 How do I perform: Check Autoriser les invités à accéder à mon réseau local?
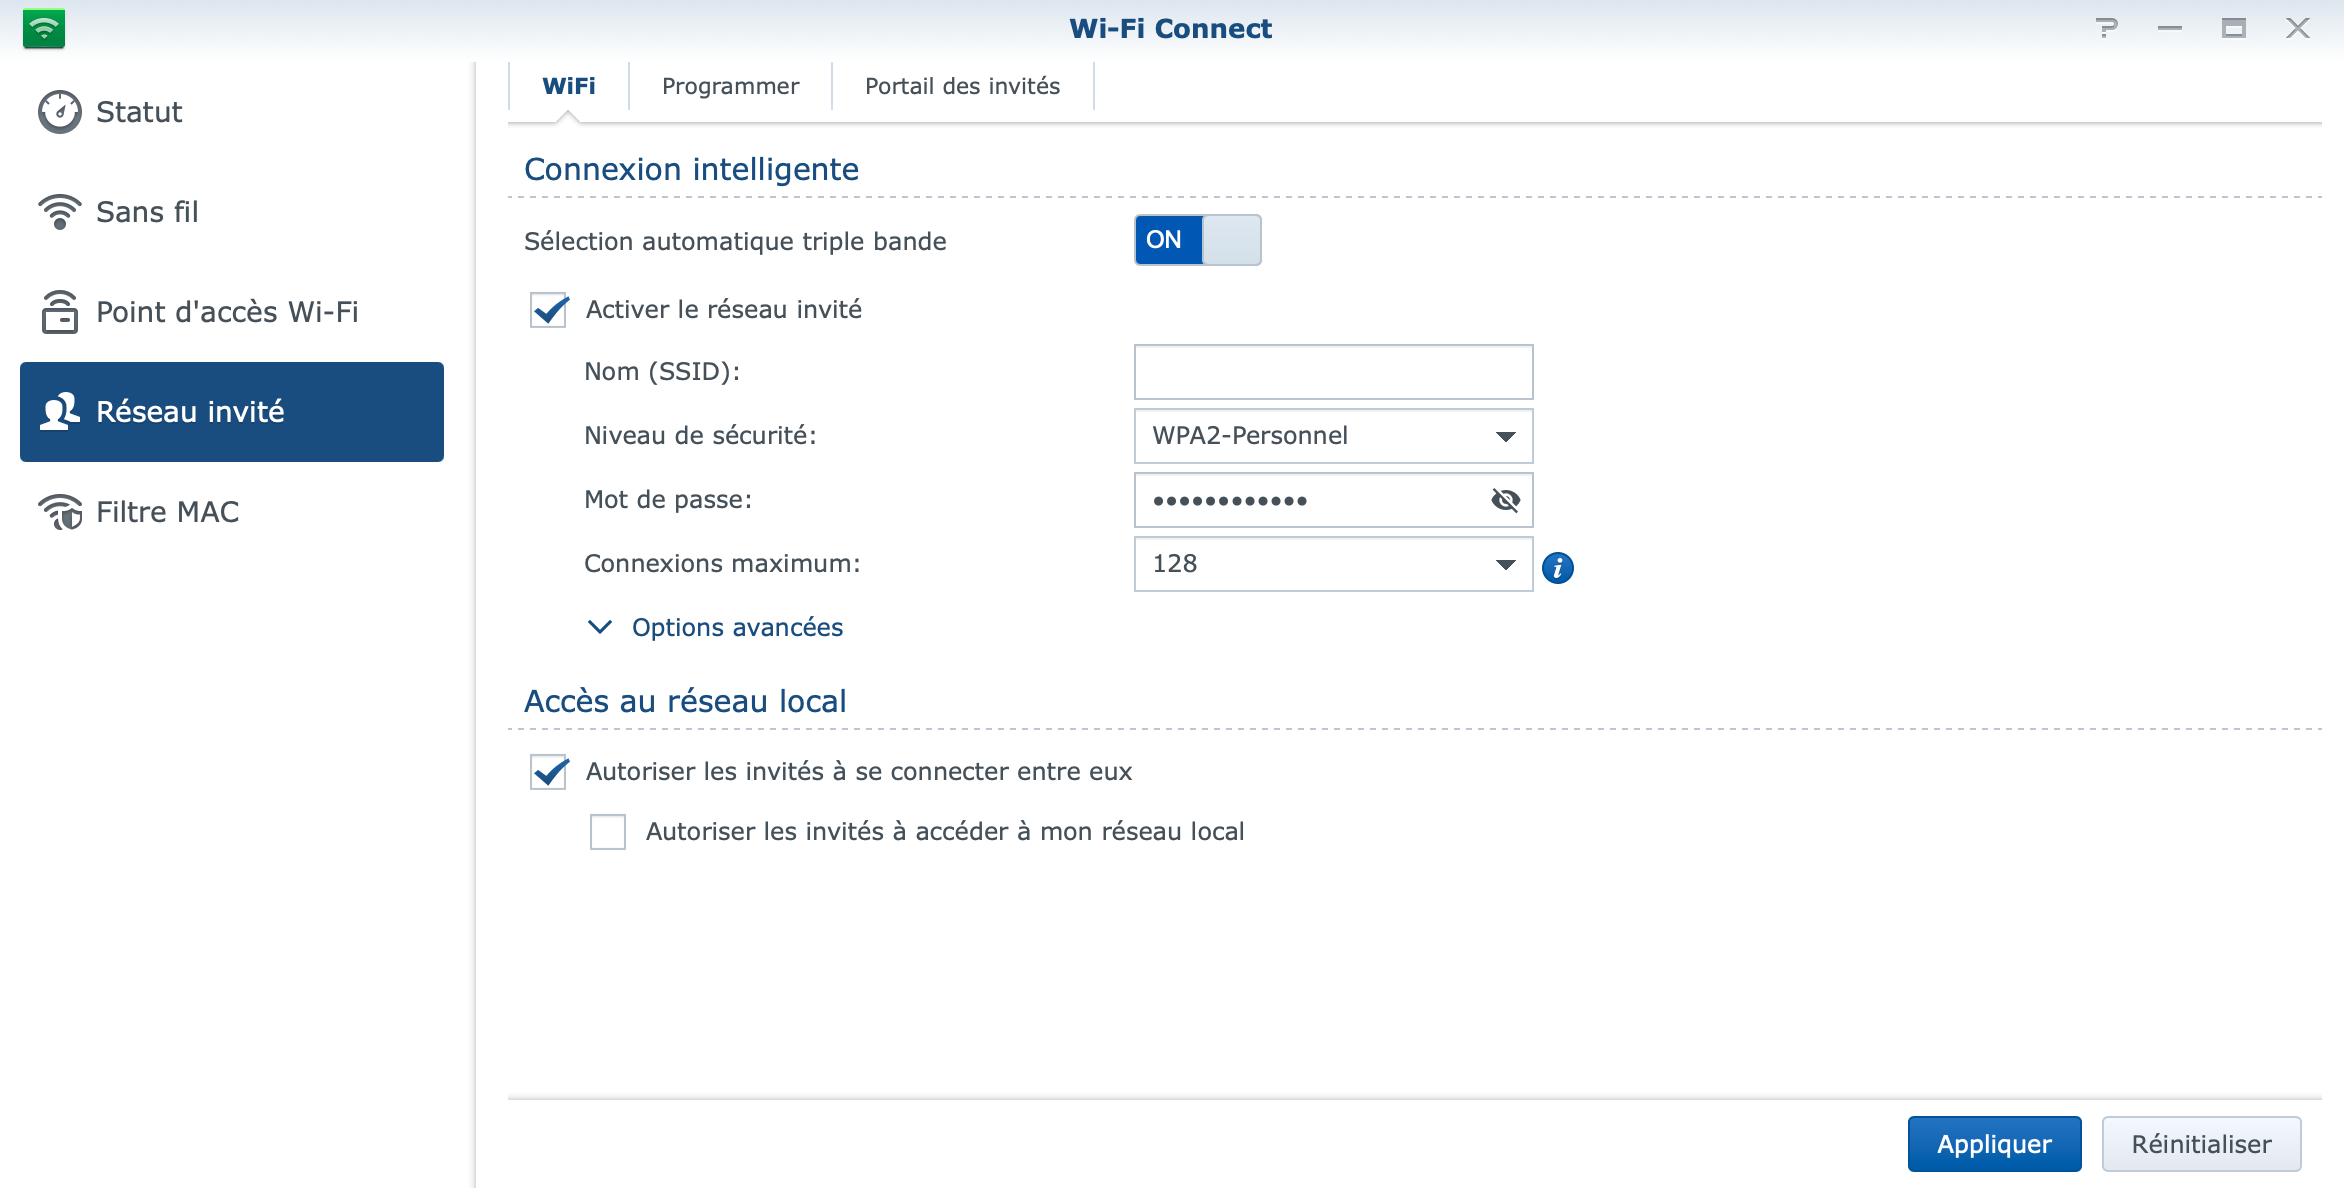coord(608,832)
